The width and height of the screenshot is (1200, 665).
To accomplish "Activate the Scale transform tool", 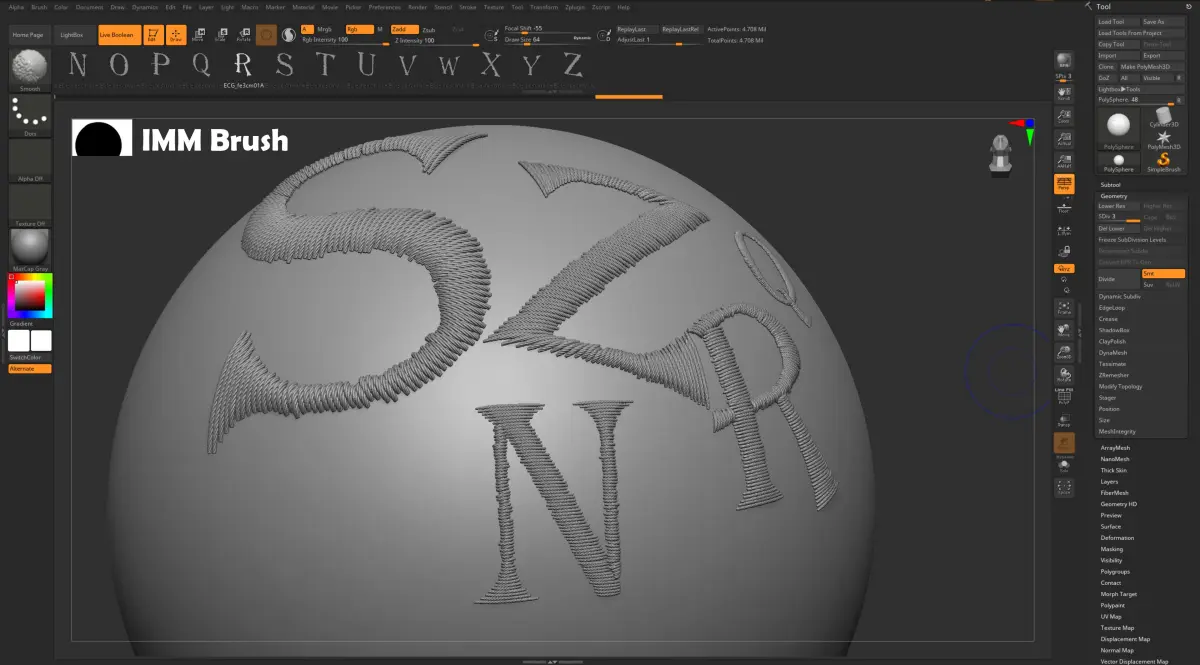I will [x=220, y=35].
